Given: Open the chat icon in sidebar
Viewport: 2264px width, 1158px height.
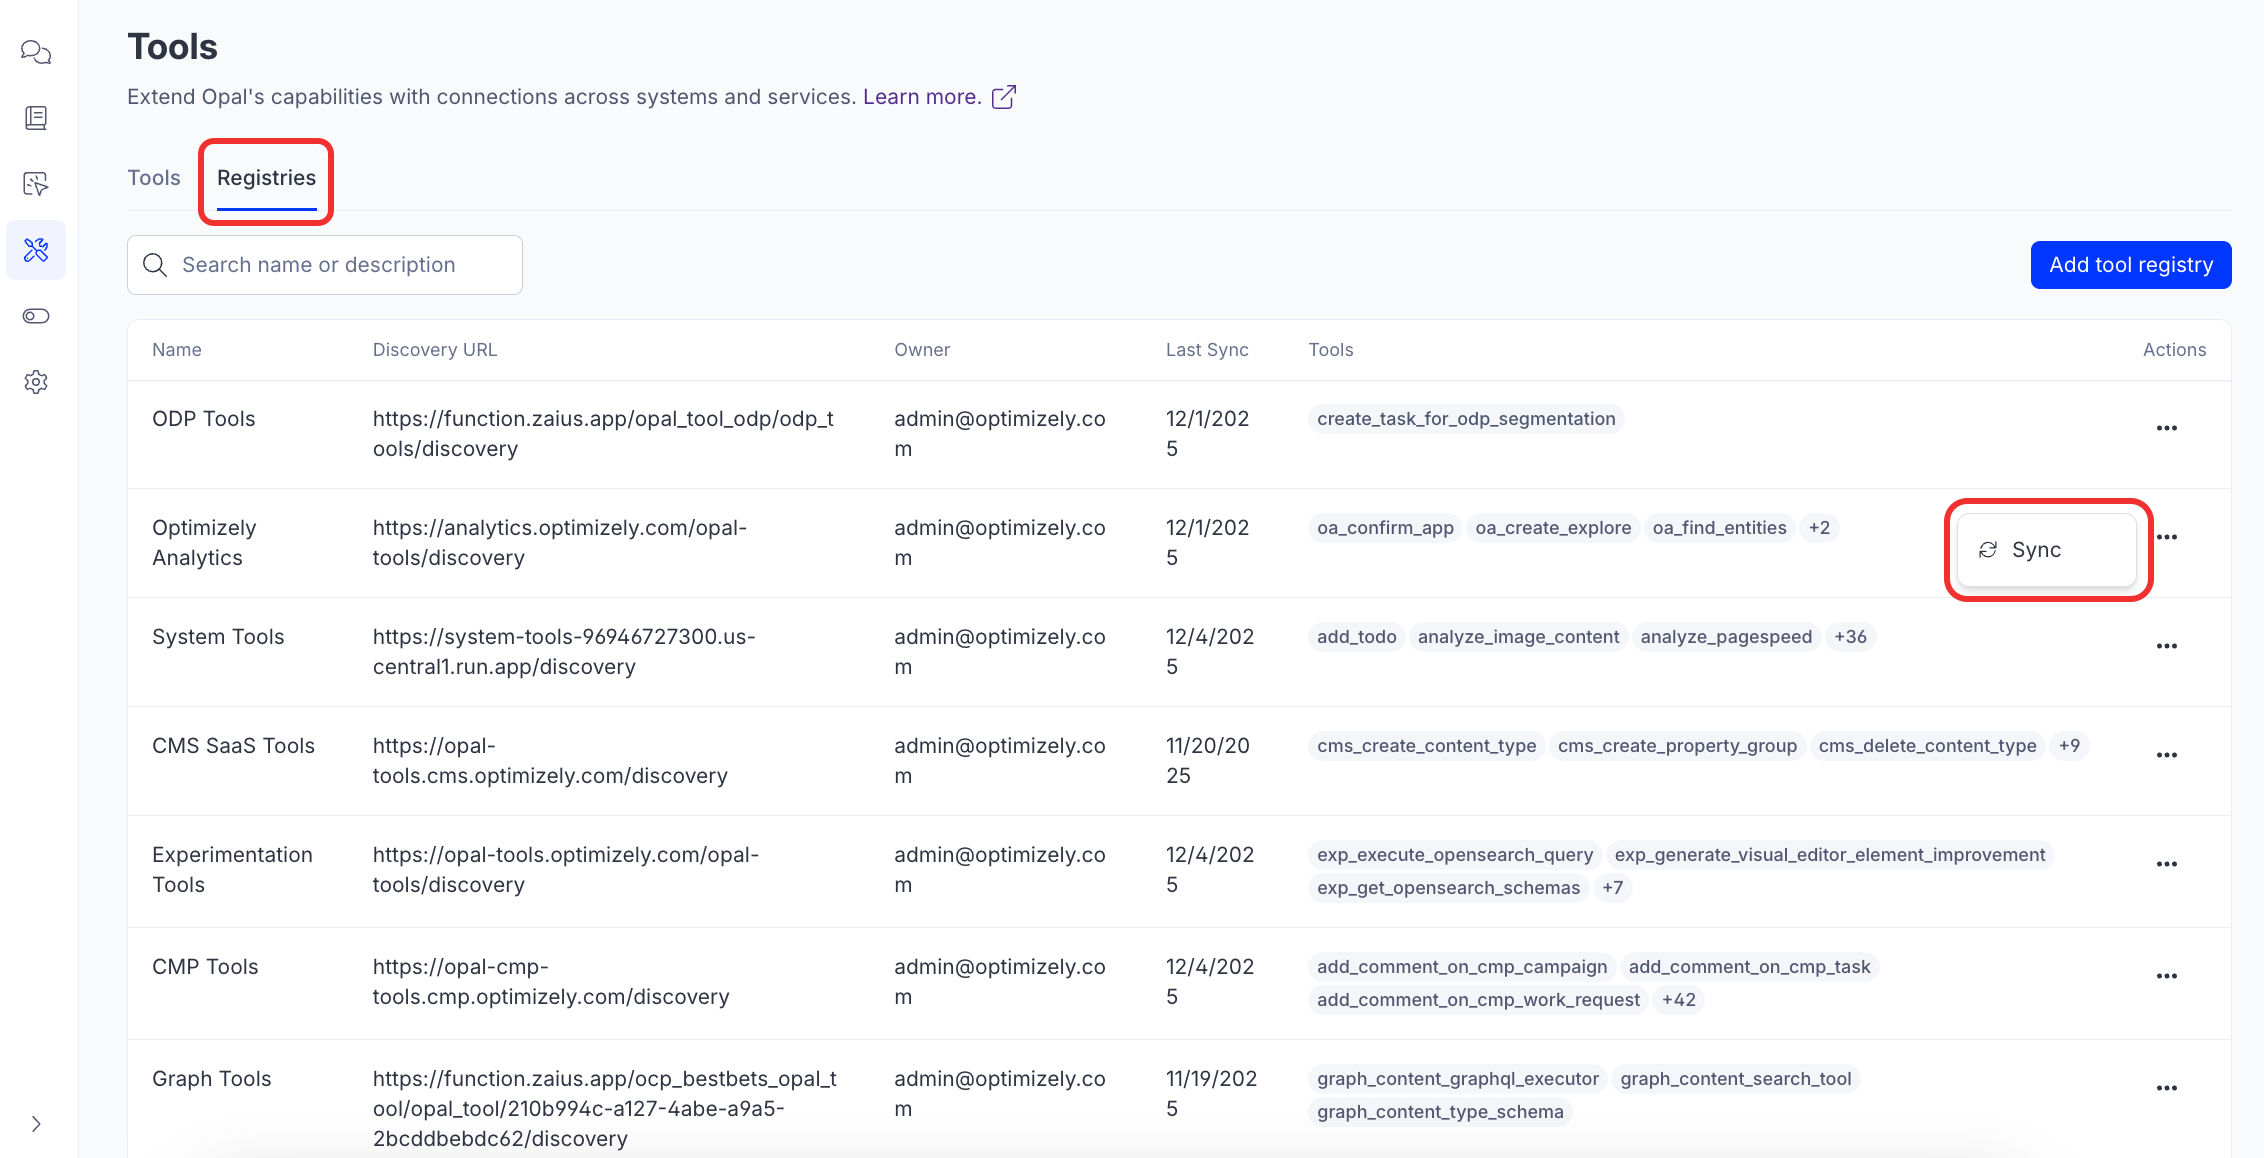Looking at the screenshot, I should [36, 52].
